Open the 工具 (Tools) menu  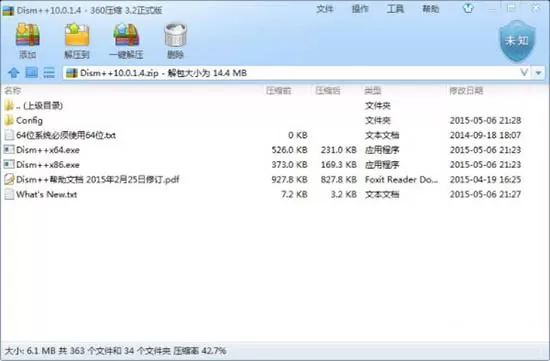(x=395, y=9)
